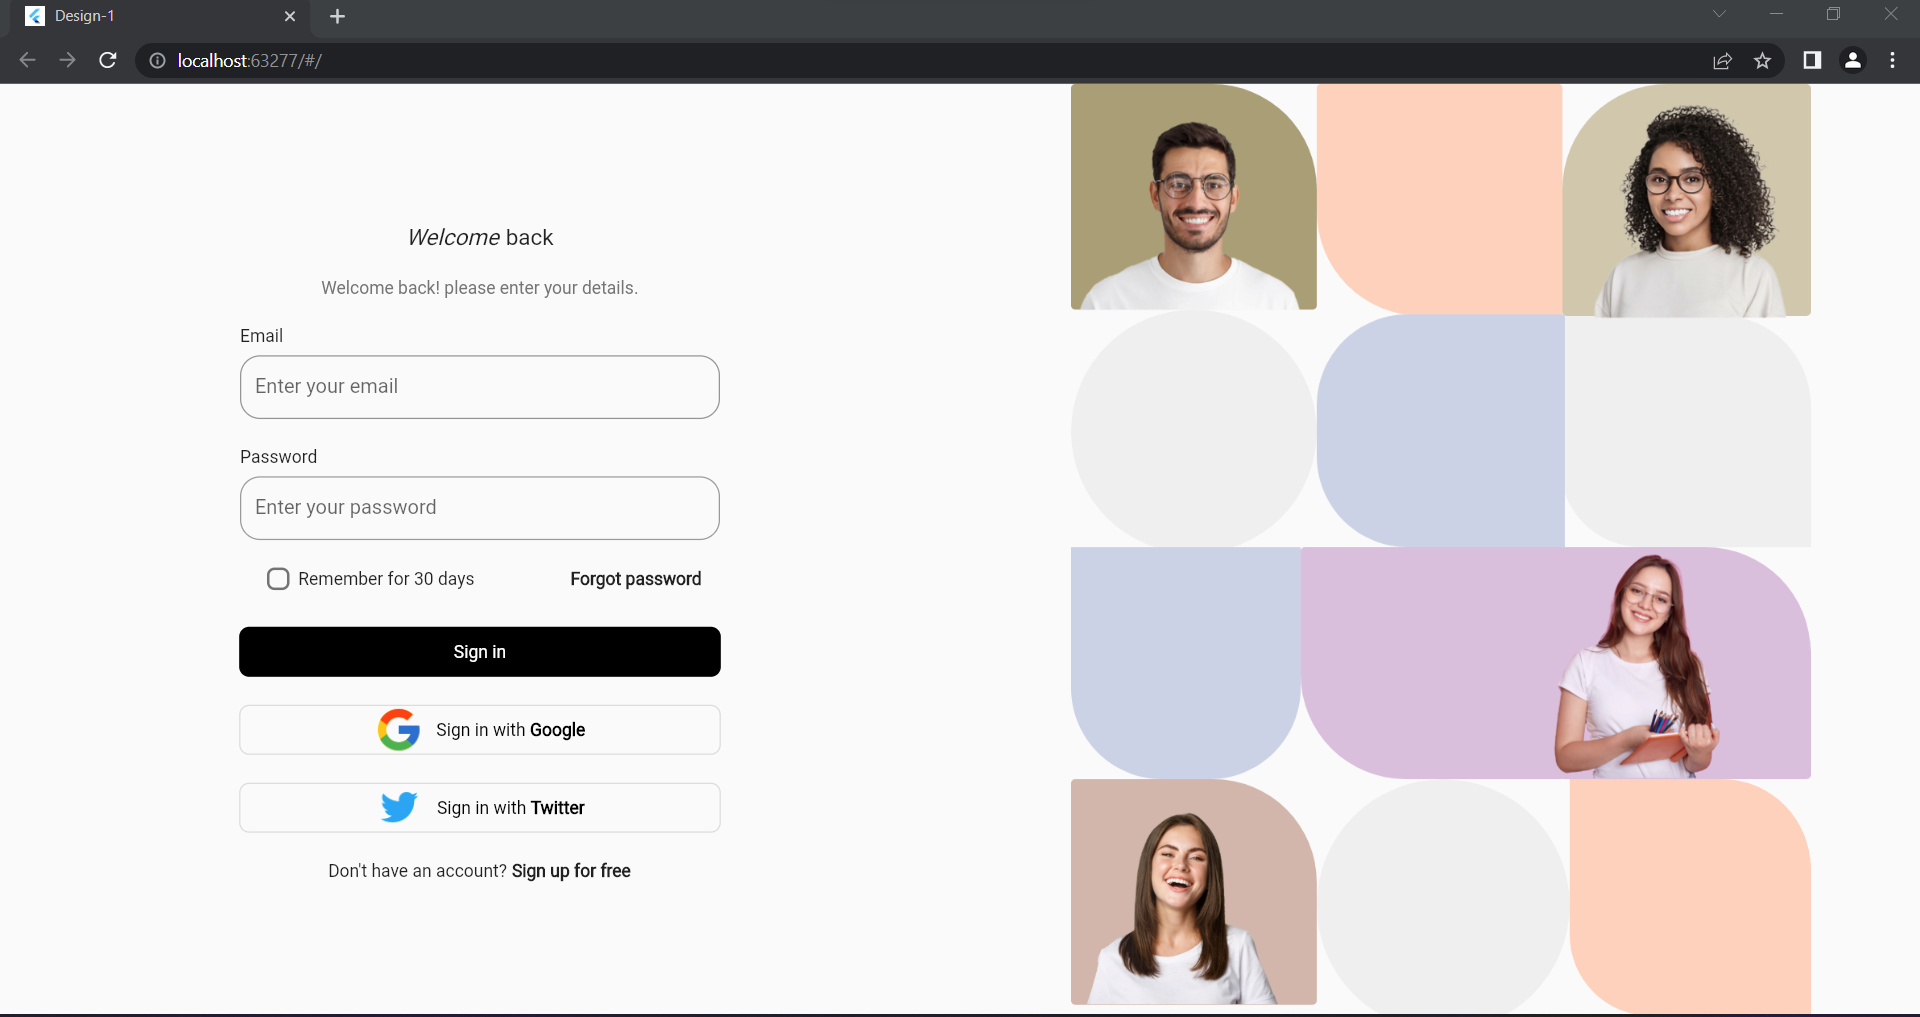Bookmark this page with the star icon
The image size is (1920, 1017).
pos(1763,61)
